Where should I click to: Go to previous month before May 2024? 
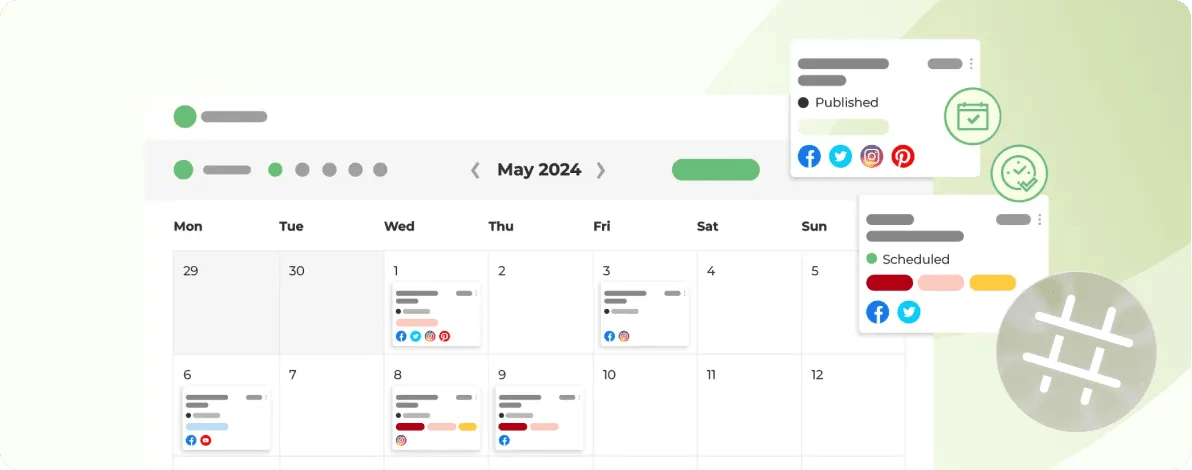tap(475, 170)
